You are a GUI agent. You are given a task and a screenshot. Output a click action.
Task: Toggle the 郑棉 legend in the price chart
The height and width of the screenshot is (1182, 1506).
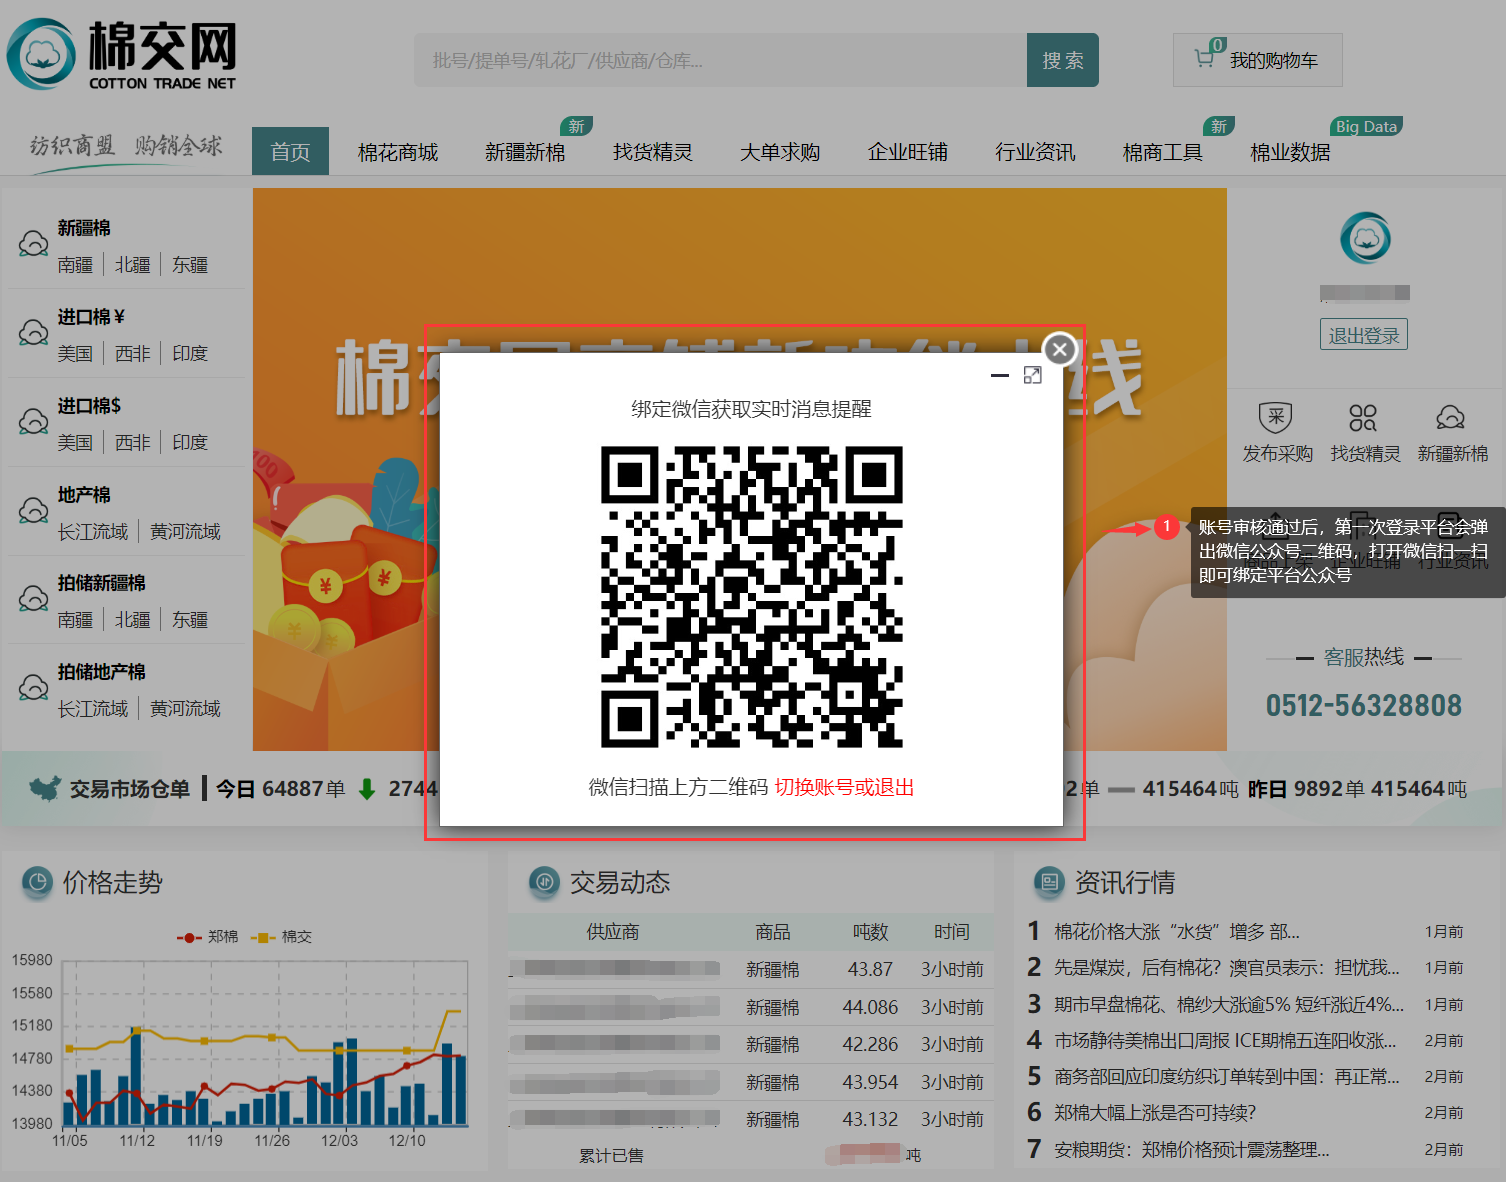click(208, 936)
